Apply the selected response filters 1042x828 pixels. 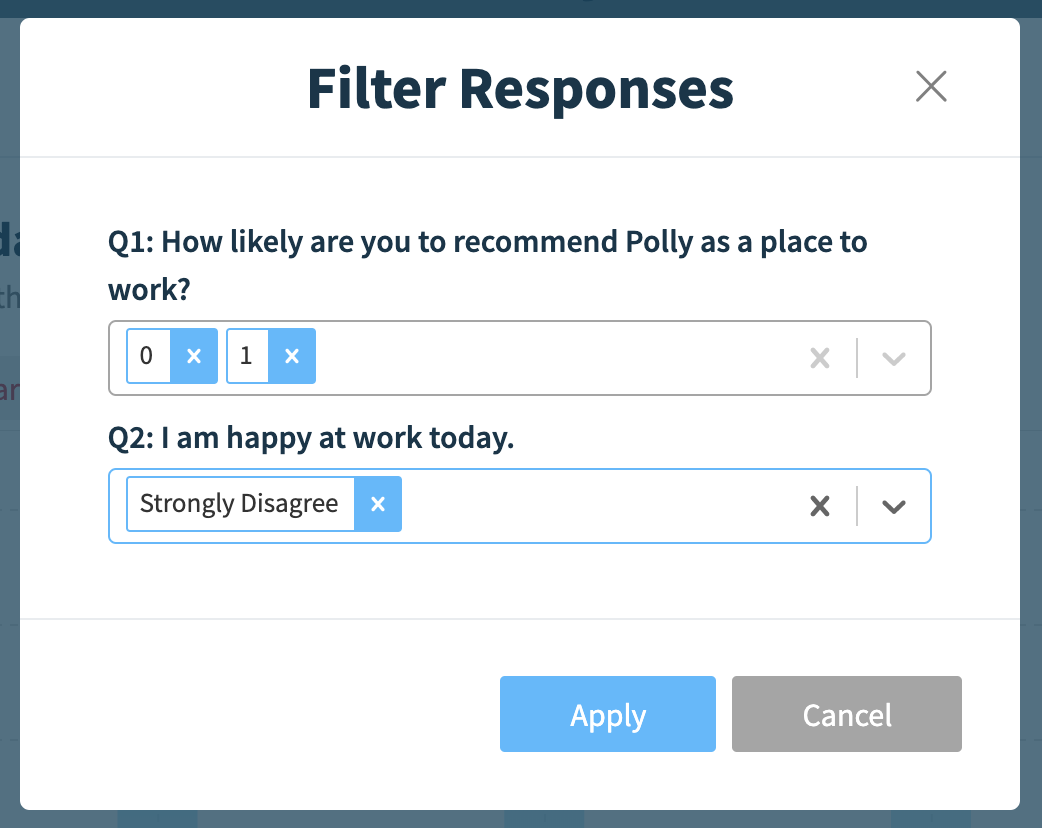click(x=607, y=714)
